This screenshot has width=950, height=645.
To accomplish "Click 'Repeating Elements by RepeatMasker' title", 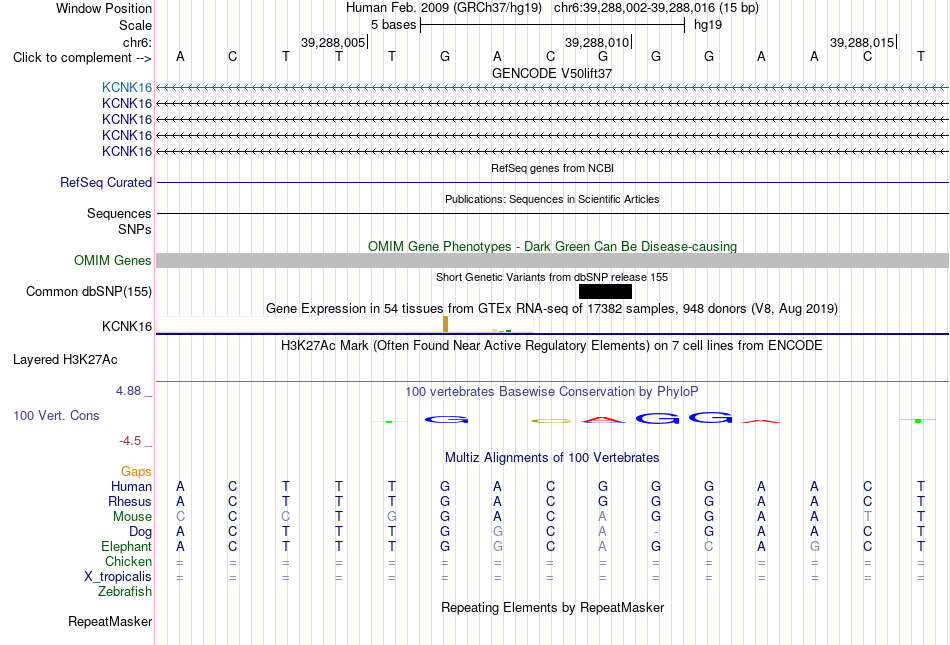I will [x=552, y=607].
